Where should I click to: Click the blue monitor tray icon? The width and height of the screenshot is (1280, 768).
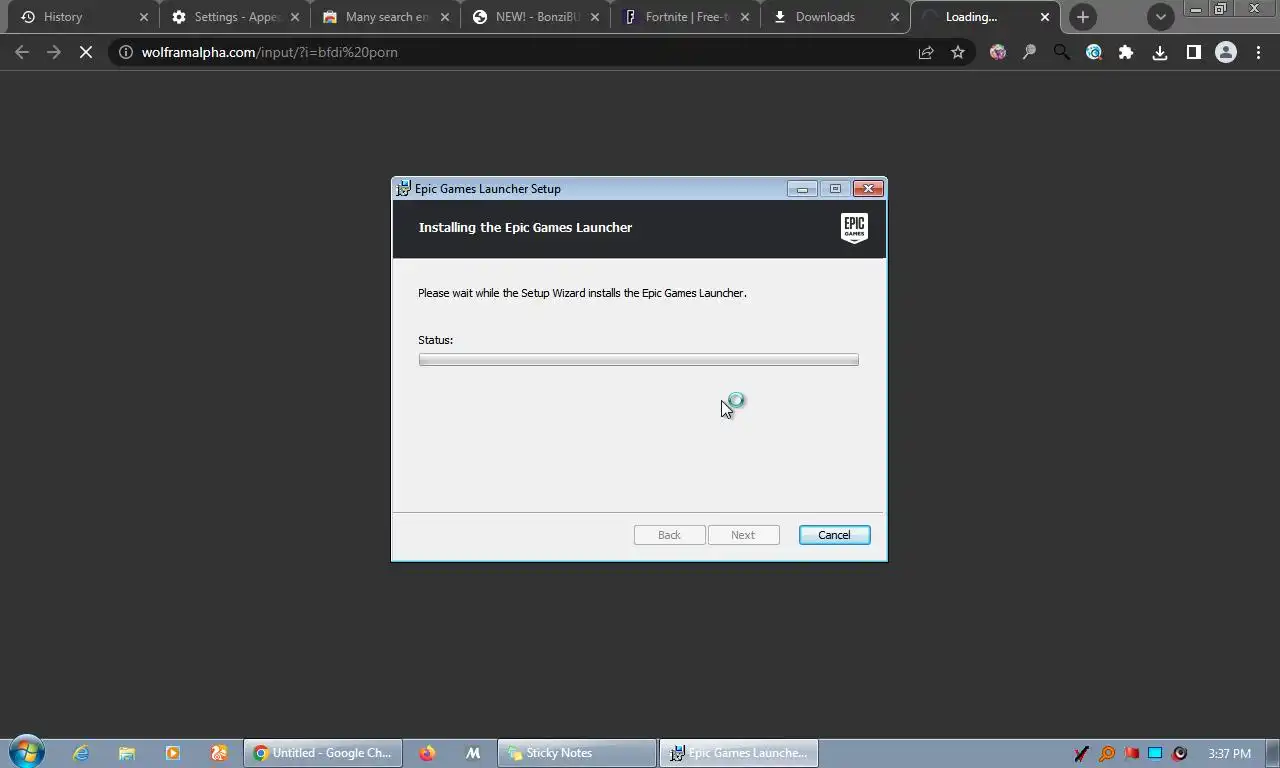(x=1155, y=754)
